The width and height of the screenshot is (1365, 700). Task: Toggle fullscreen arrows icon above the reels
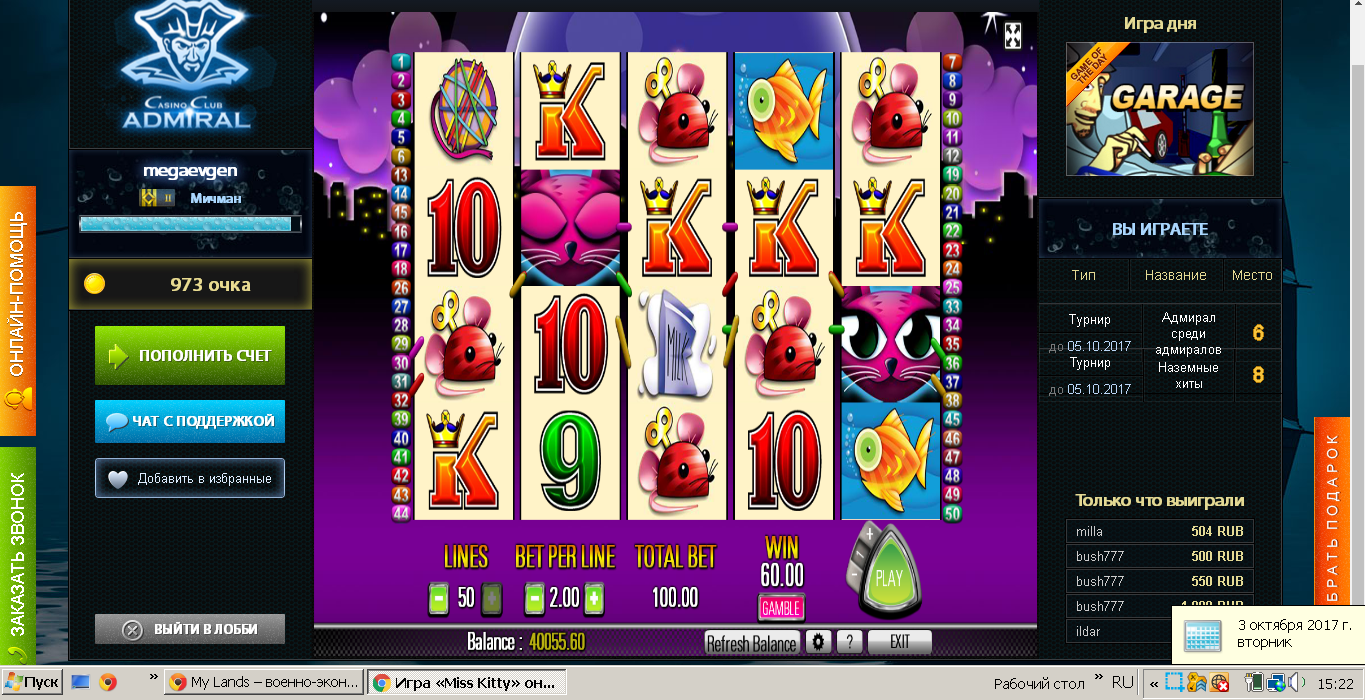[x=1013, y=35]
